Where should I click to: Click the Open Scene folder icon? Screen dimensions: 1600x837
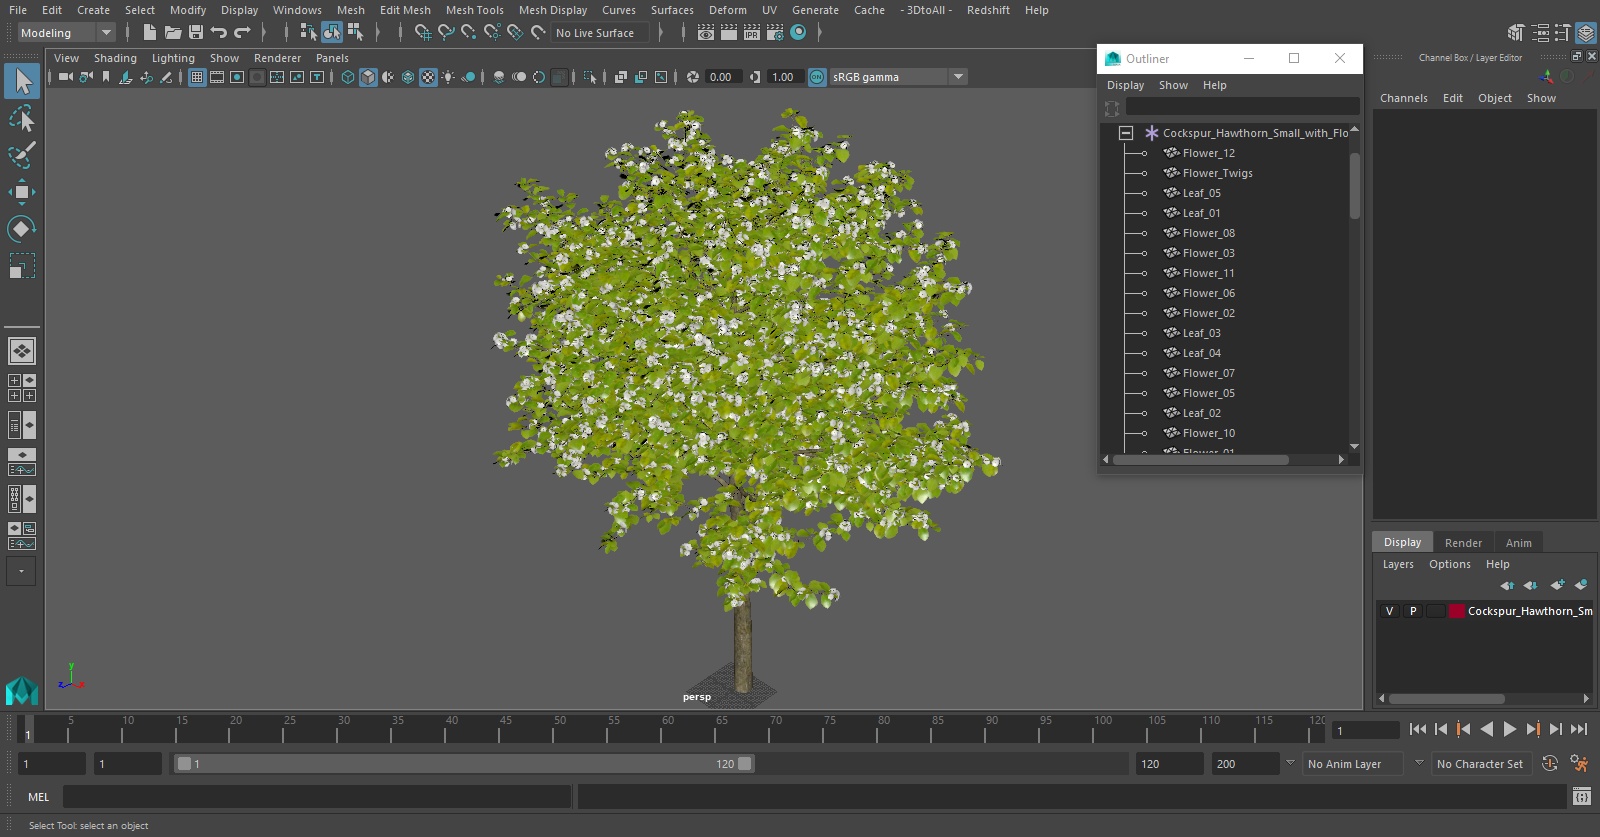172,32
